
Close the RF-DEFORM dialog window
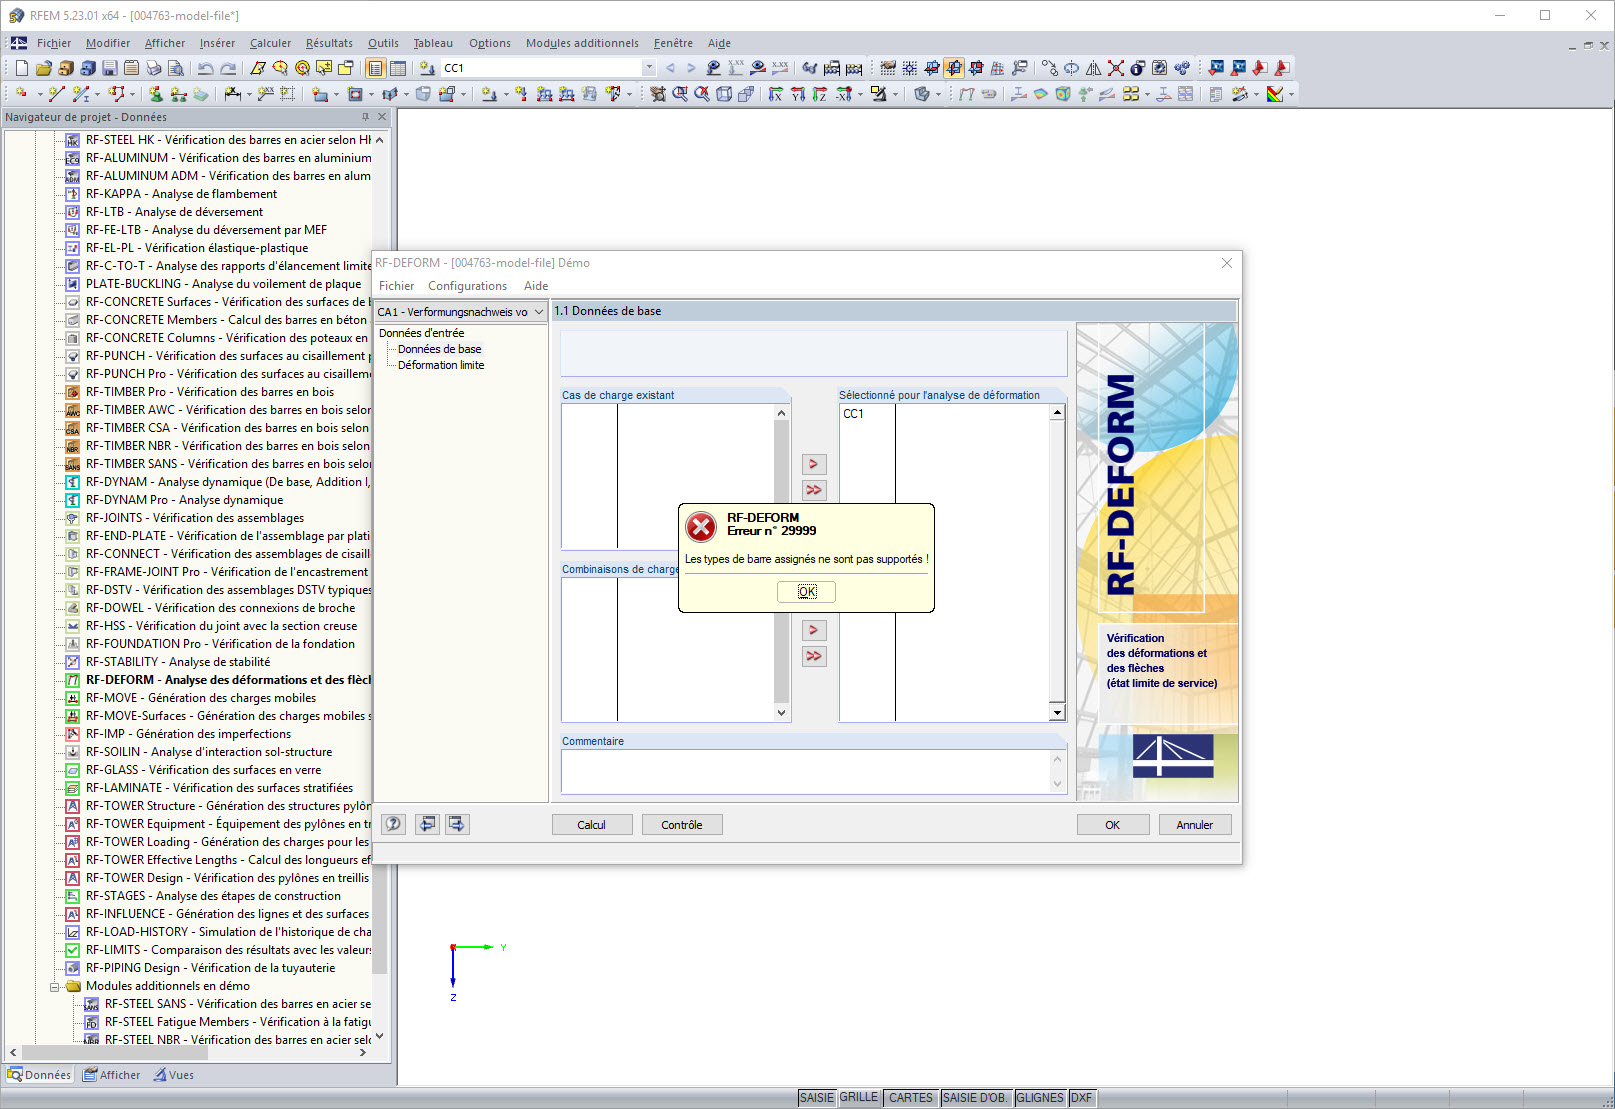click(x=1227, y=263)
